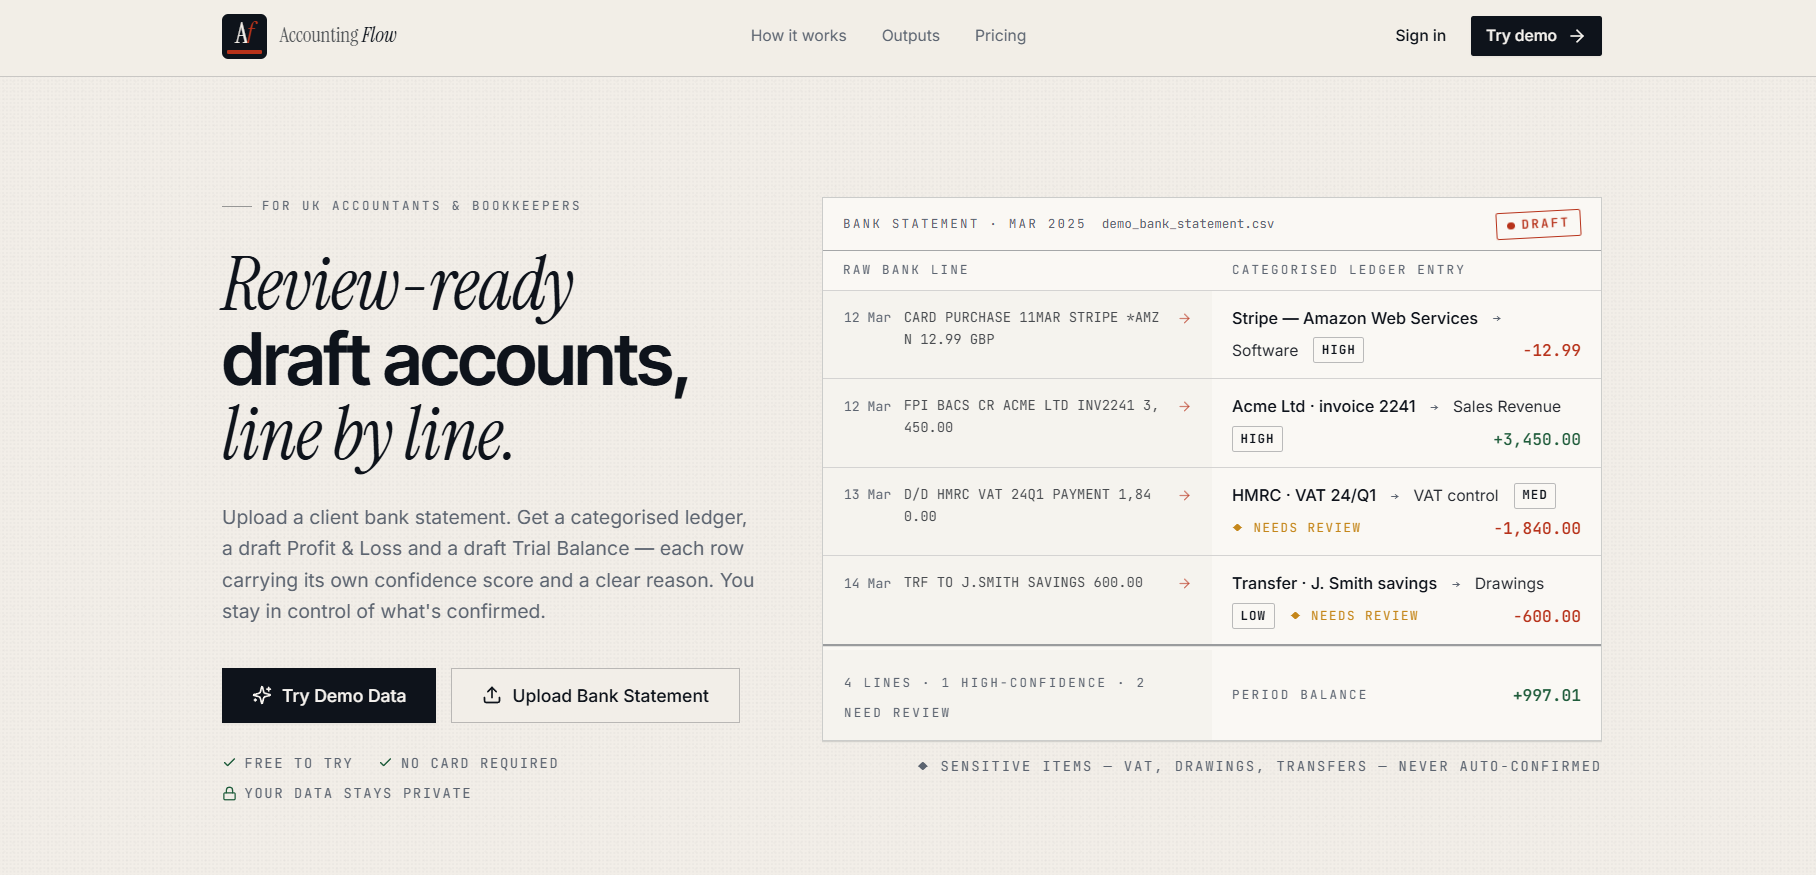Click the MED confidence badge
This screenshot has height=875, width=1816.
[x=1535, y=495]
